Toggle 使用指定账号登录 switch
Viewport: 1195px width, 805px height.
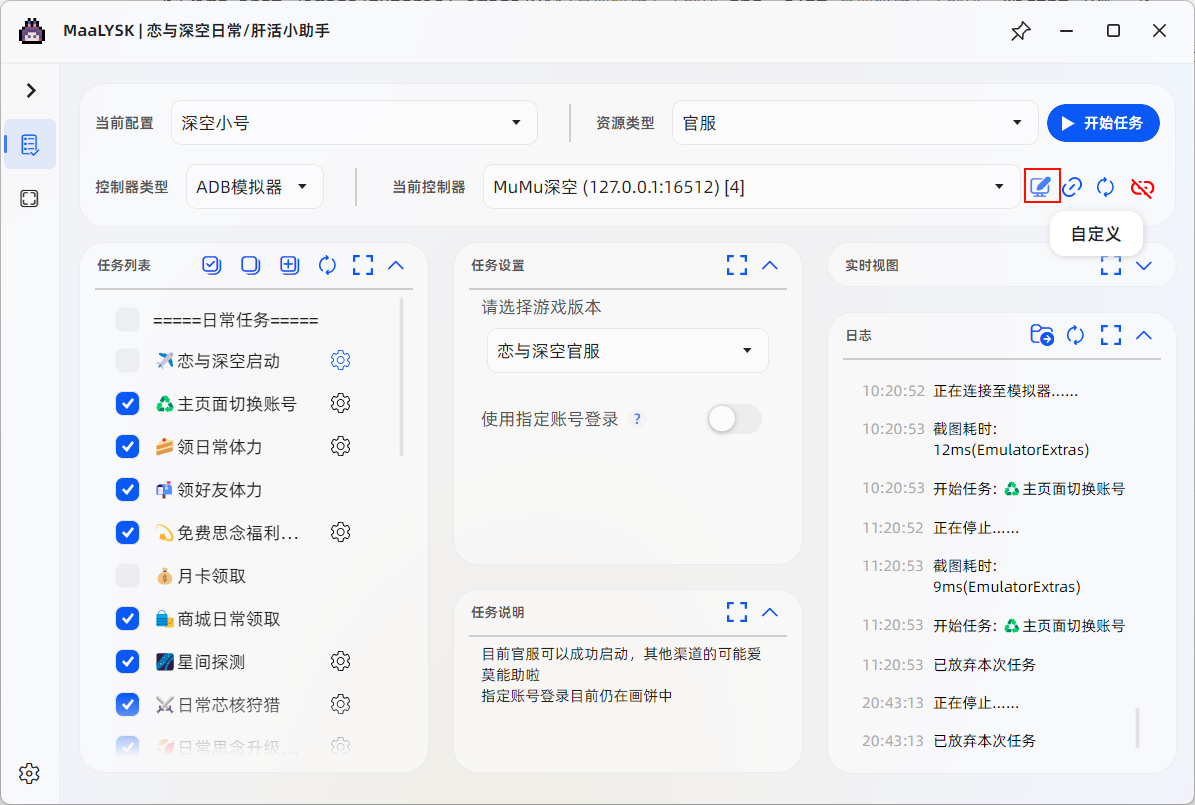pyautogui.click(x=734, y=419)
